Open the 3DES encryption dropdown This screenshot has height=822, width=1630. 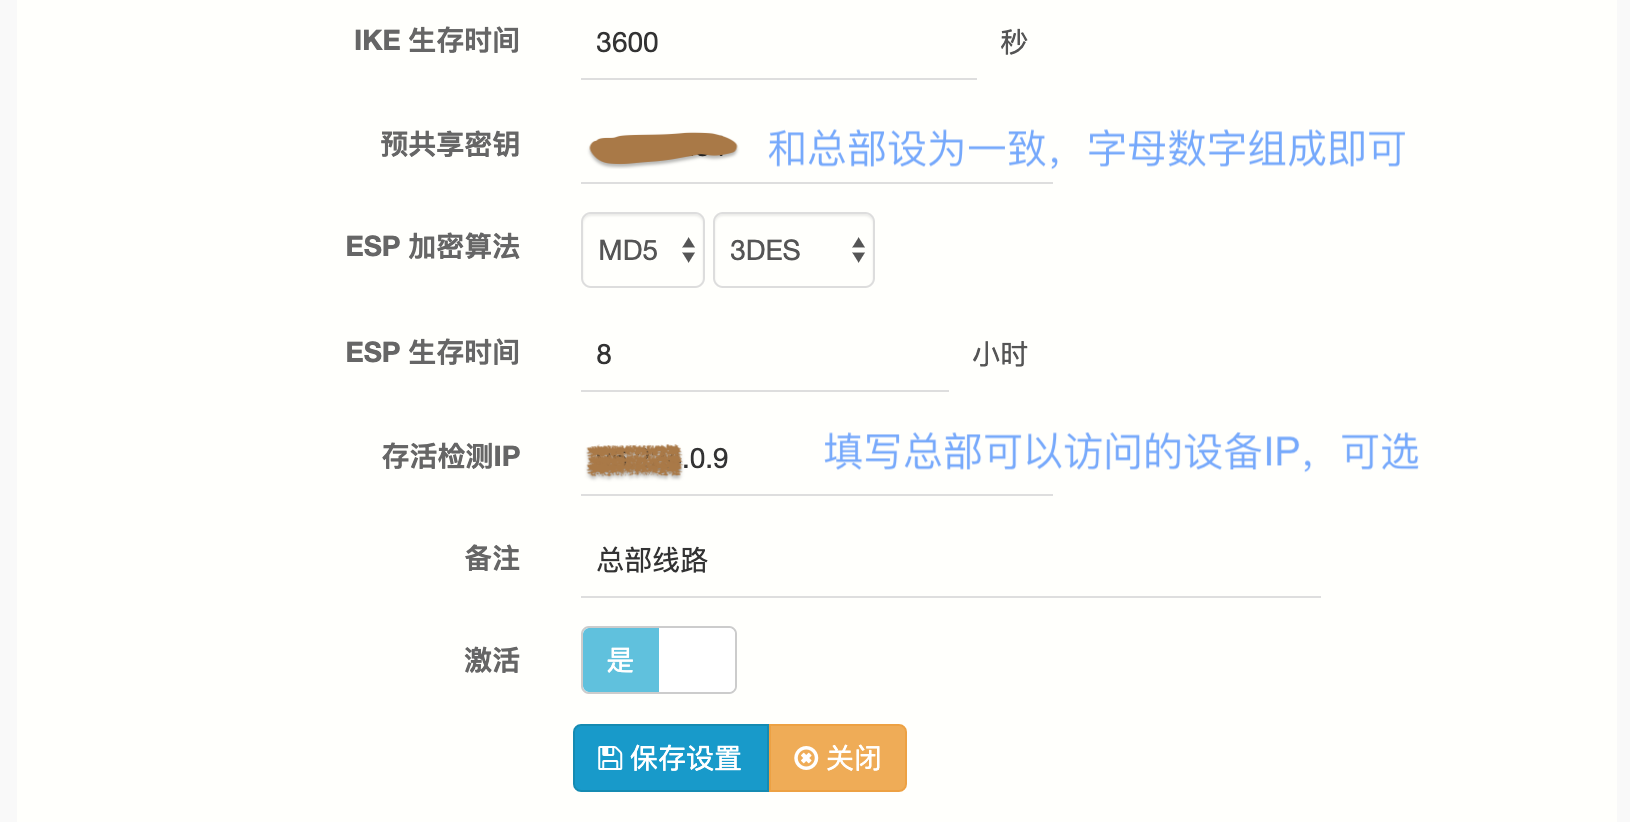pyautogui.click(x=793, y=250)
